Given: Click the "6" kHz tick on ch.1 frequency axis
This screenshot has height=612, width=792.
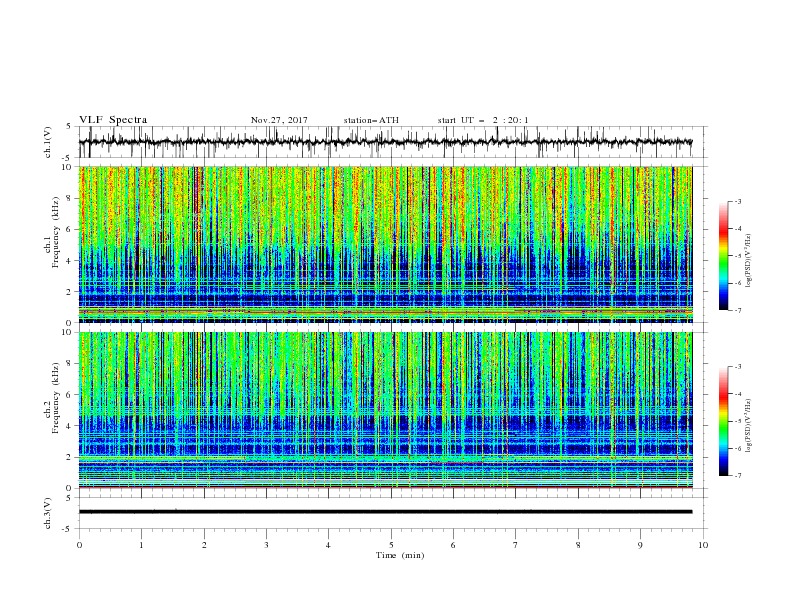Looking at the screenshot, I should point(70,229).
